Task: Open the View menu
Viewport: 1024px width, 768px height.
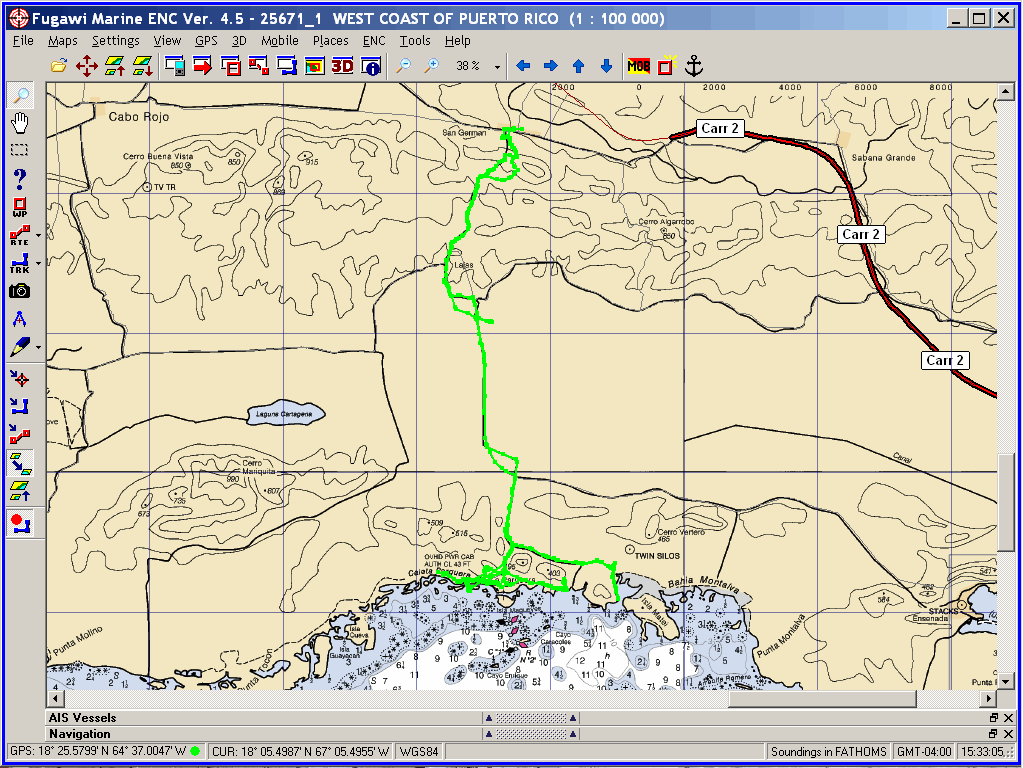Action: [x=167, y=40]
